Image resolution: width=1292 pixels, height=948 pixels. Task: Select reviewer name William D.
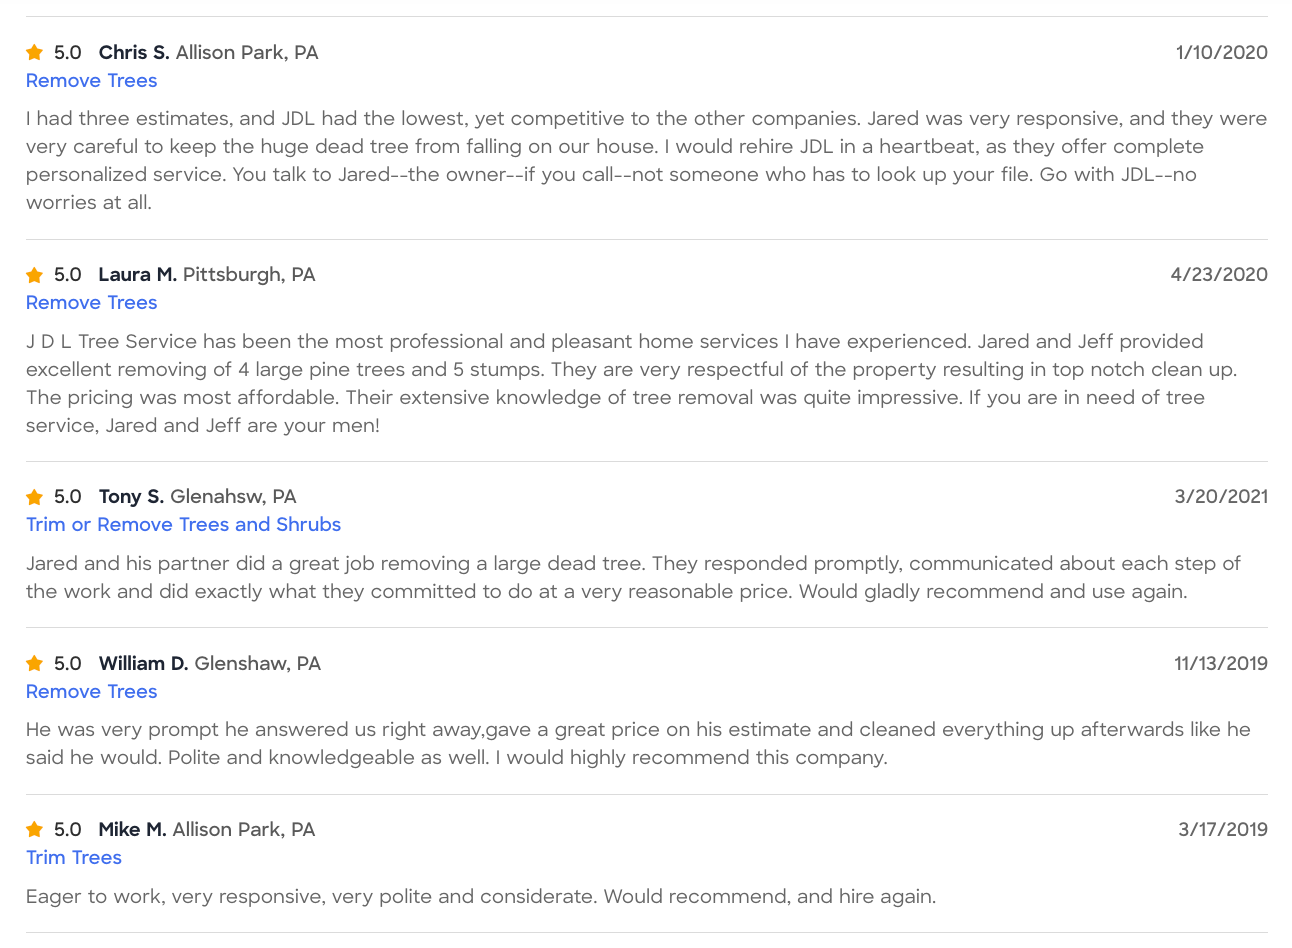click(x=143, y=663)
